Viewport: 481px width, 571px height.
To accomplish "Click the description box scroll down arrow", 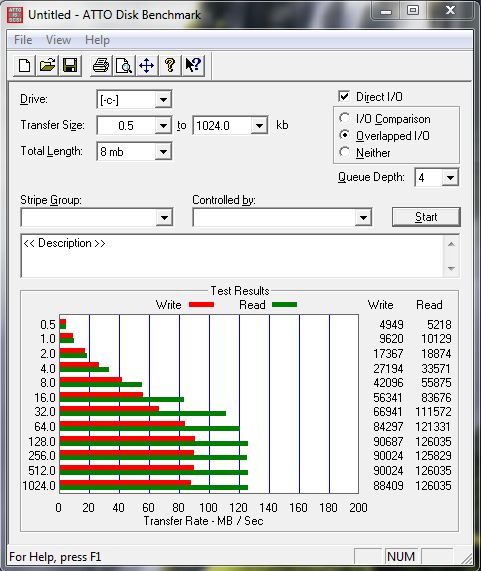I will [451, 268].
